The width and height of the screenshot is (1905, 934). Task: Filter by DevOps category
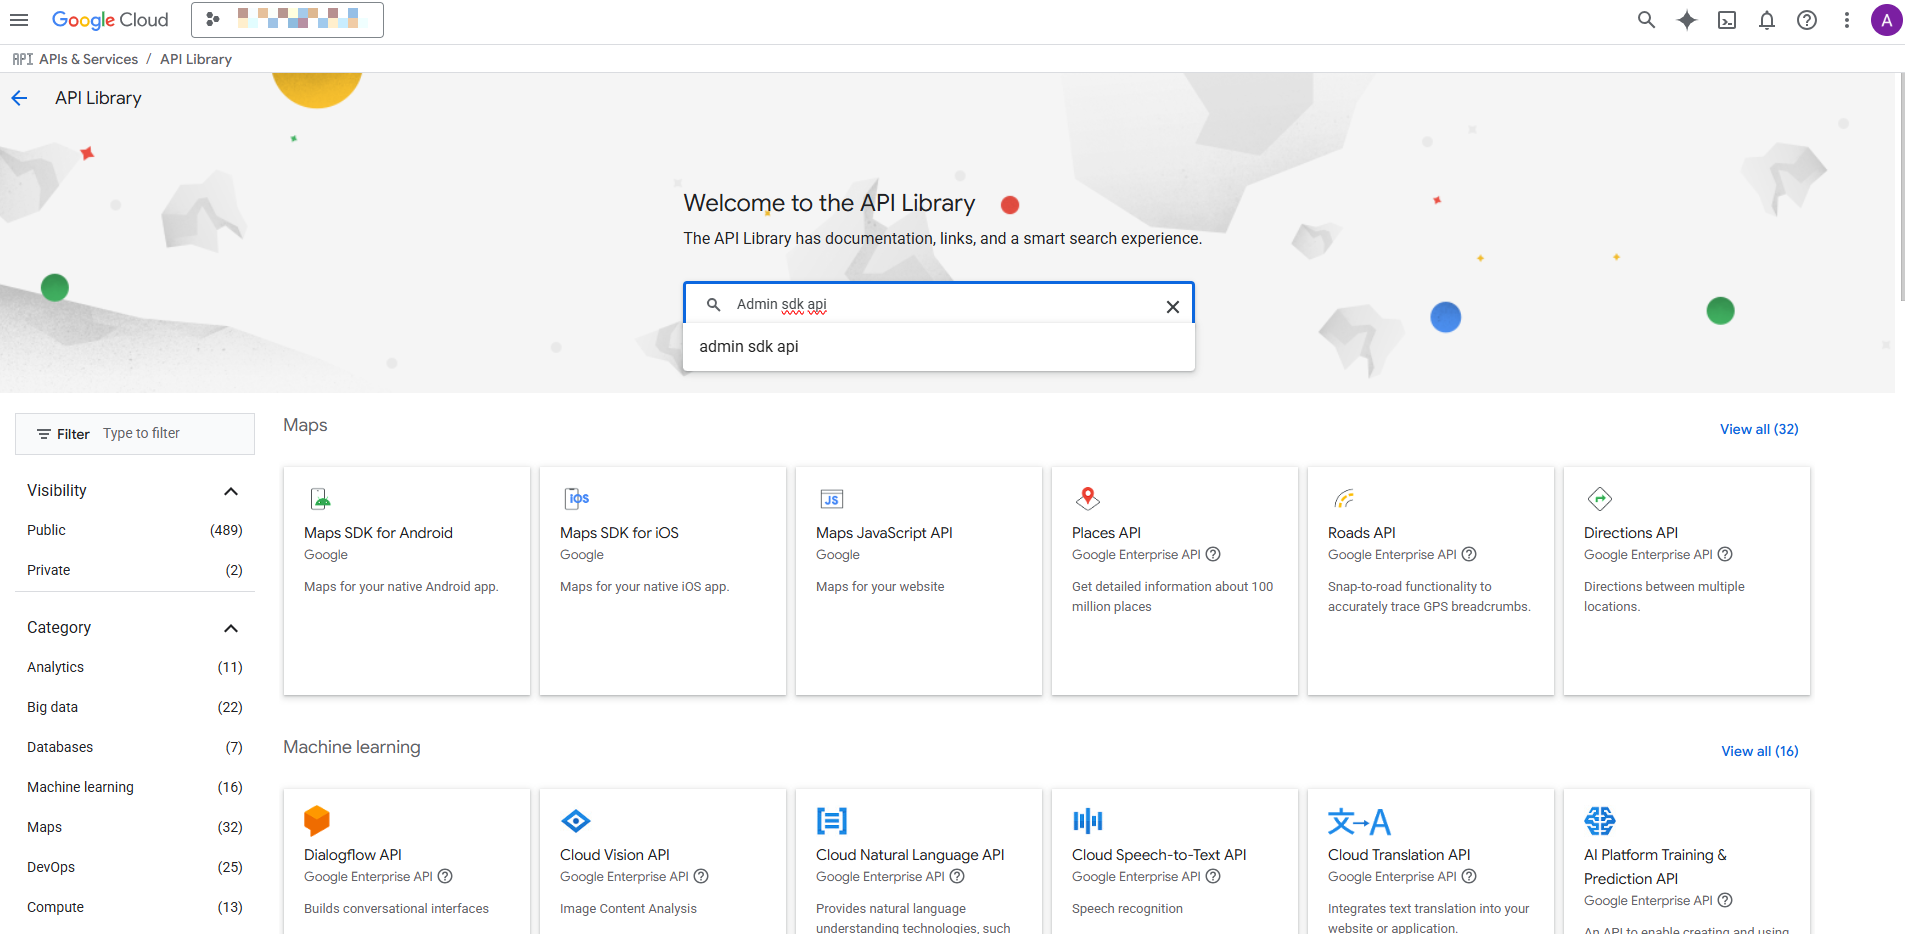(x=135, y=867)
